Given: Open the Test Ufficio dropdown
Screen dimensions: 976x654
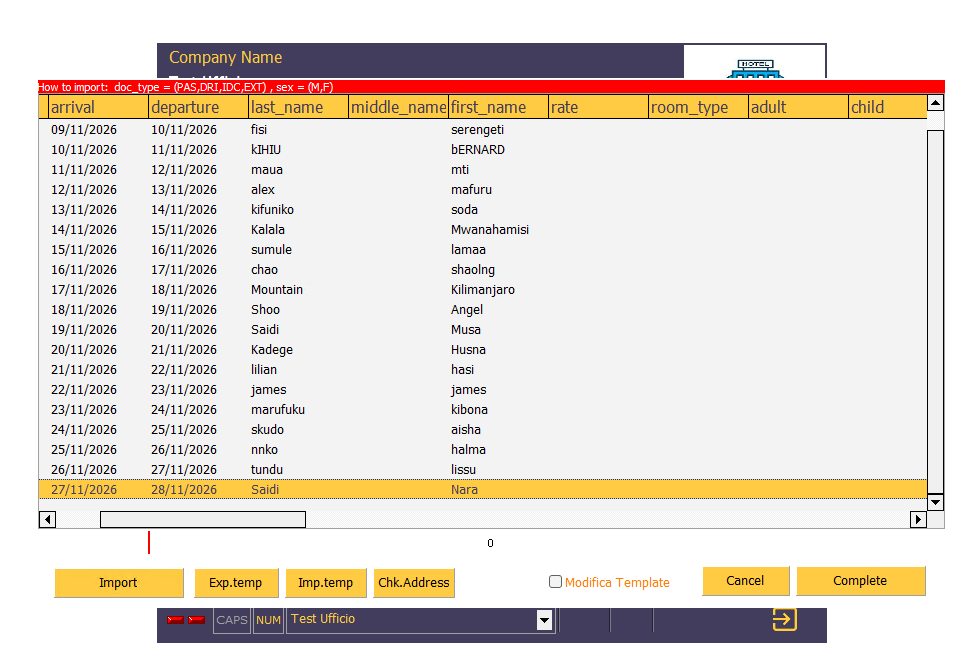Looking at the screenshot, I should tap(544, 620).
